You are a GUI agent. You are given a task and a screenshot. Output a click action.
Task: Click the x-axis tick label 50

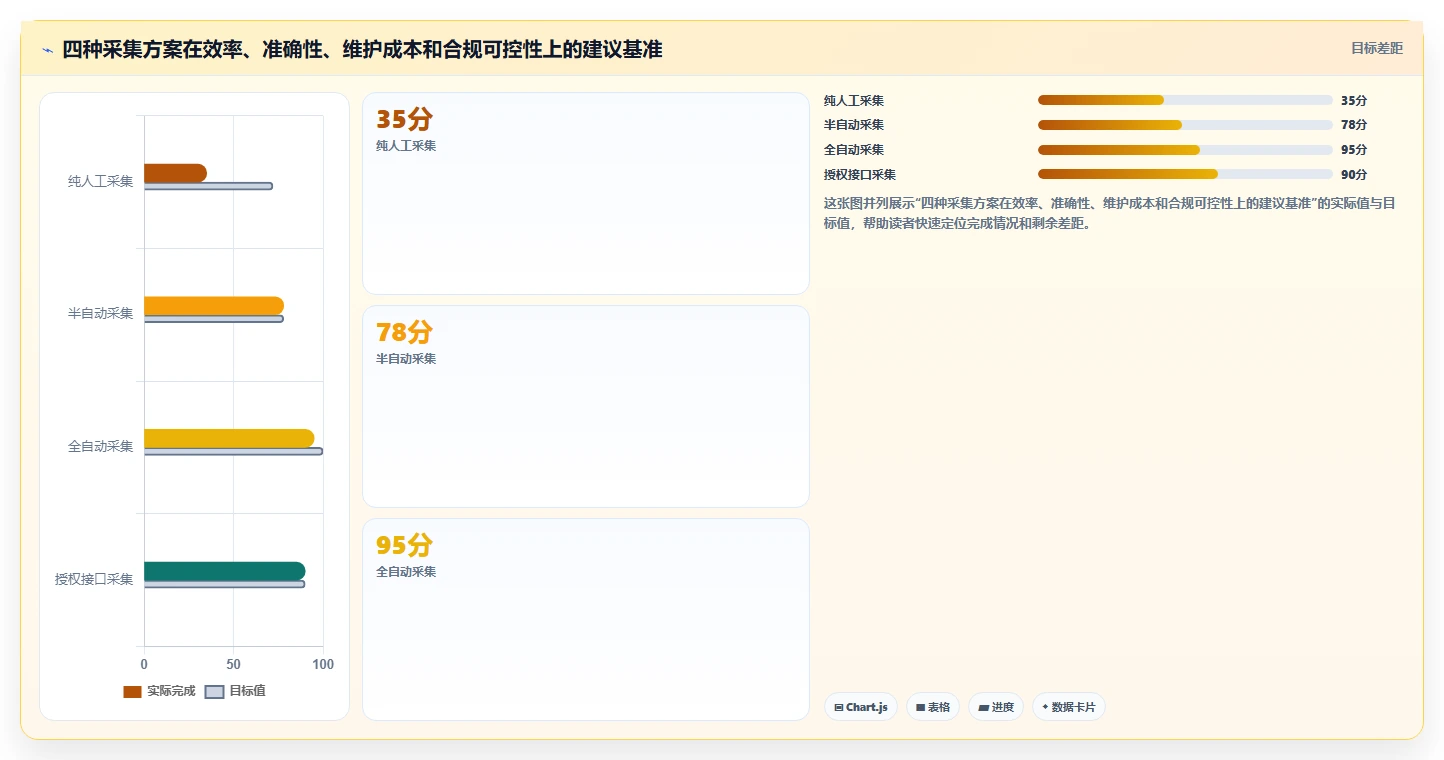pos(233,664)
